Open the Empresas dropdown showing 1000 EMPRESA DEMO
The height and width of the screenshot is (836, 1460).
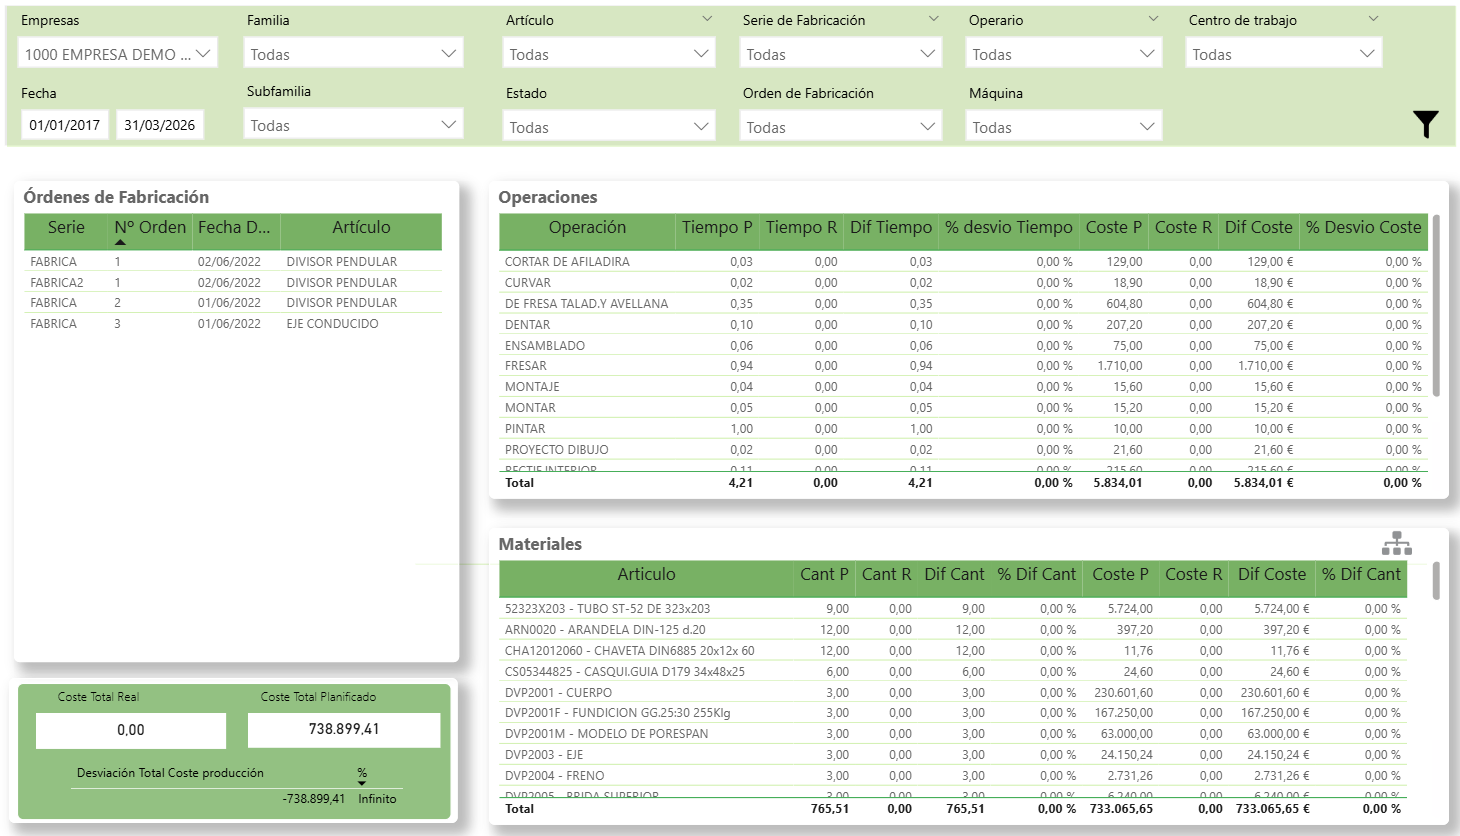coord(117,54)
